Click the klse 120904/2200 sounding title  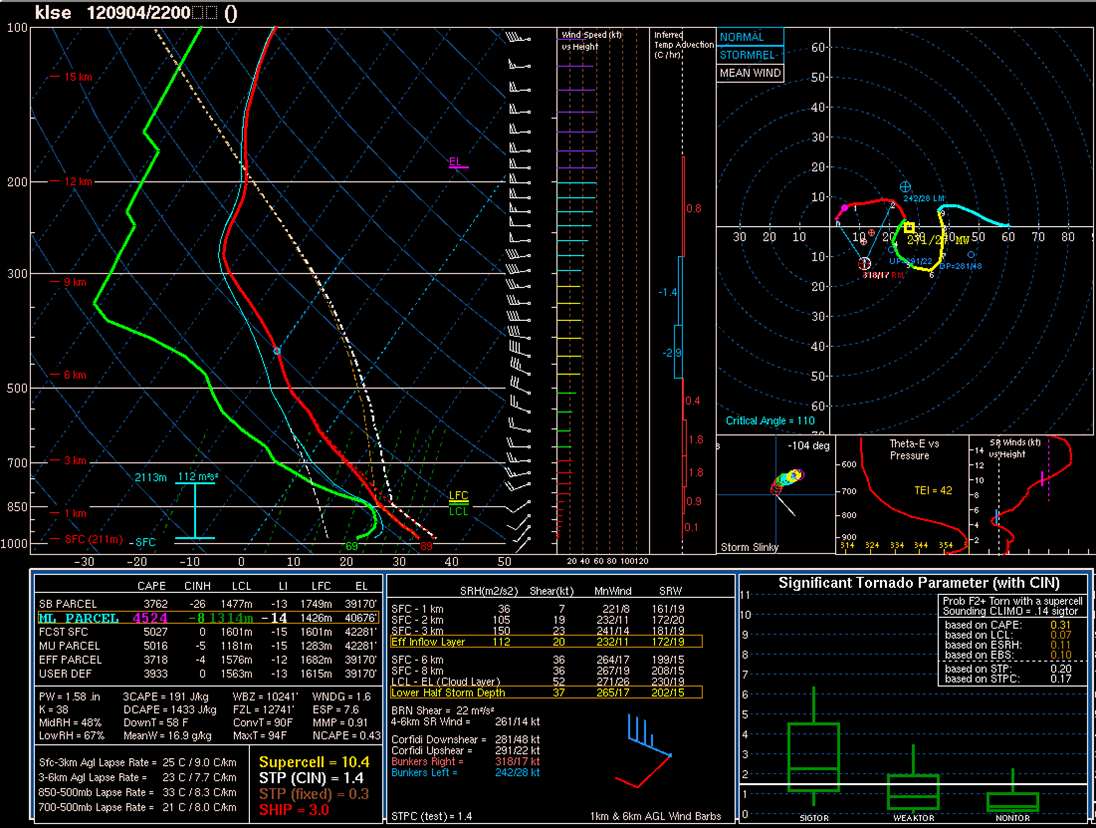[136, 13]
